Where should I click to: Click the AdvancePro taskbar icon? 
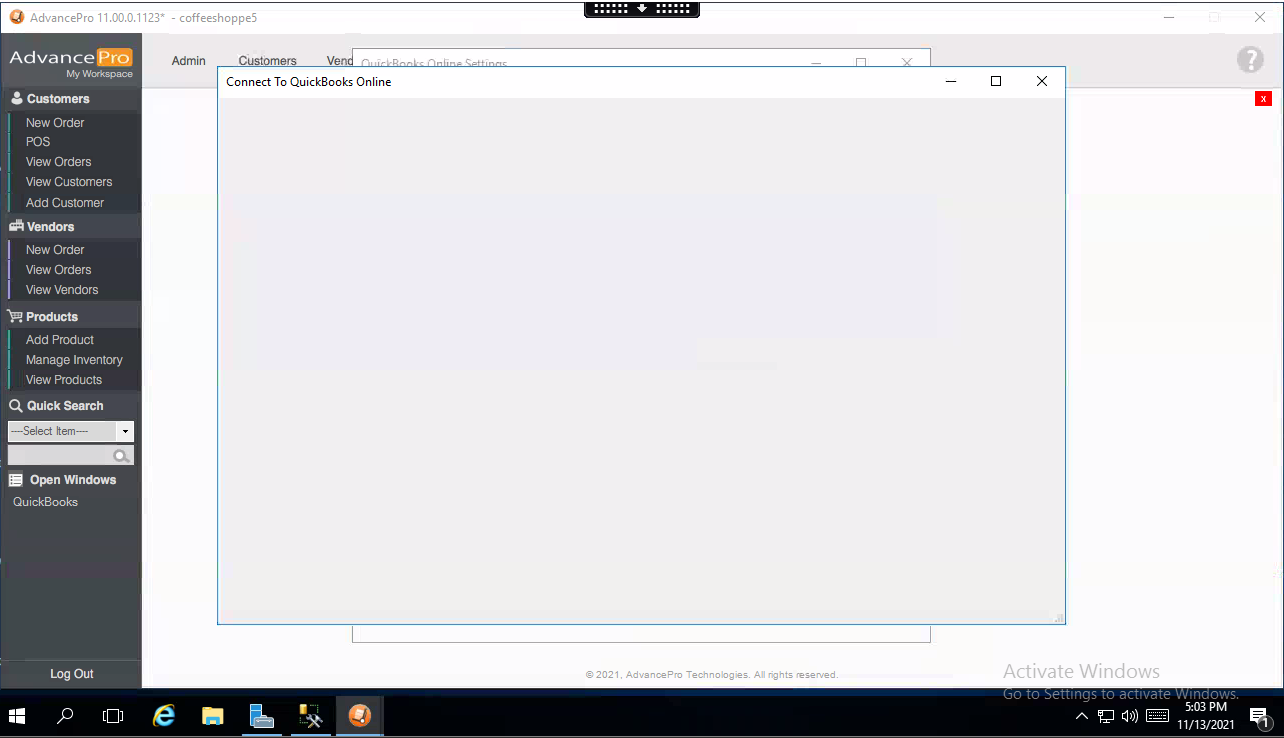tap(360, 716)
